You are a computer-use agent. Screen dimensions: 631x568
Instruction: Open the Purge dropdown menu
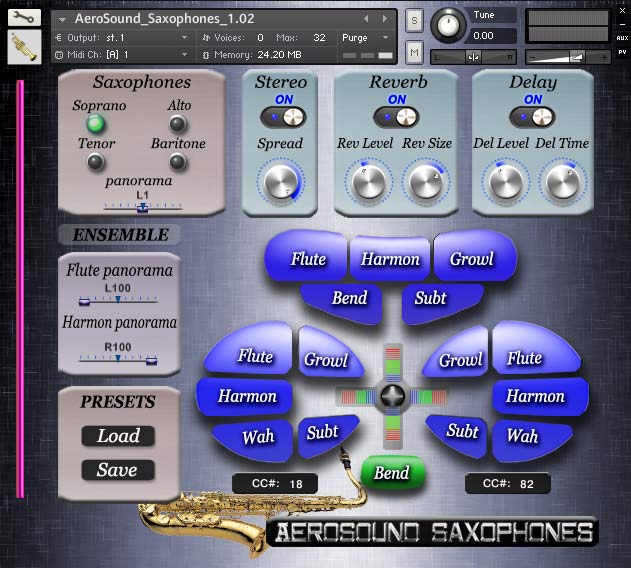365,38
